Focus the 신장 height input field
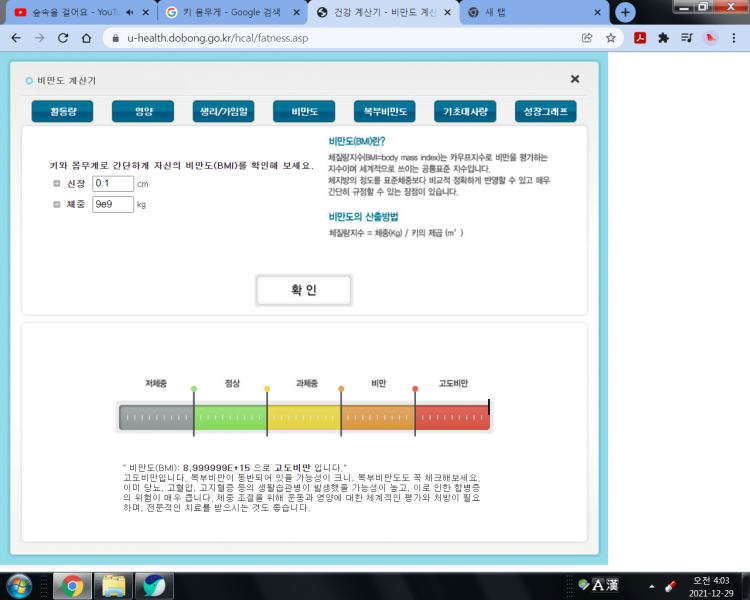This screenshot has height=600, width=750. pos(113,184)
